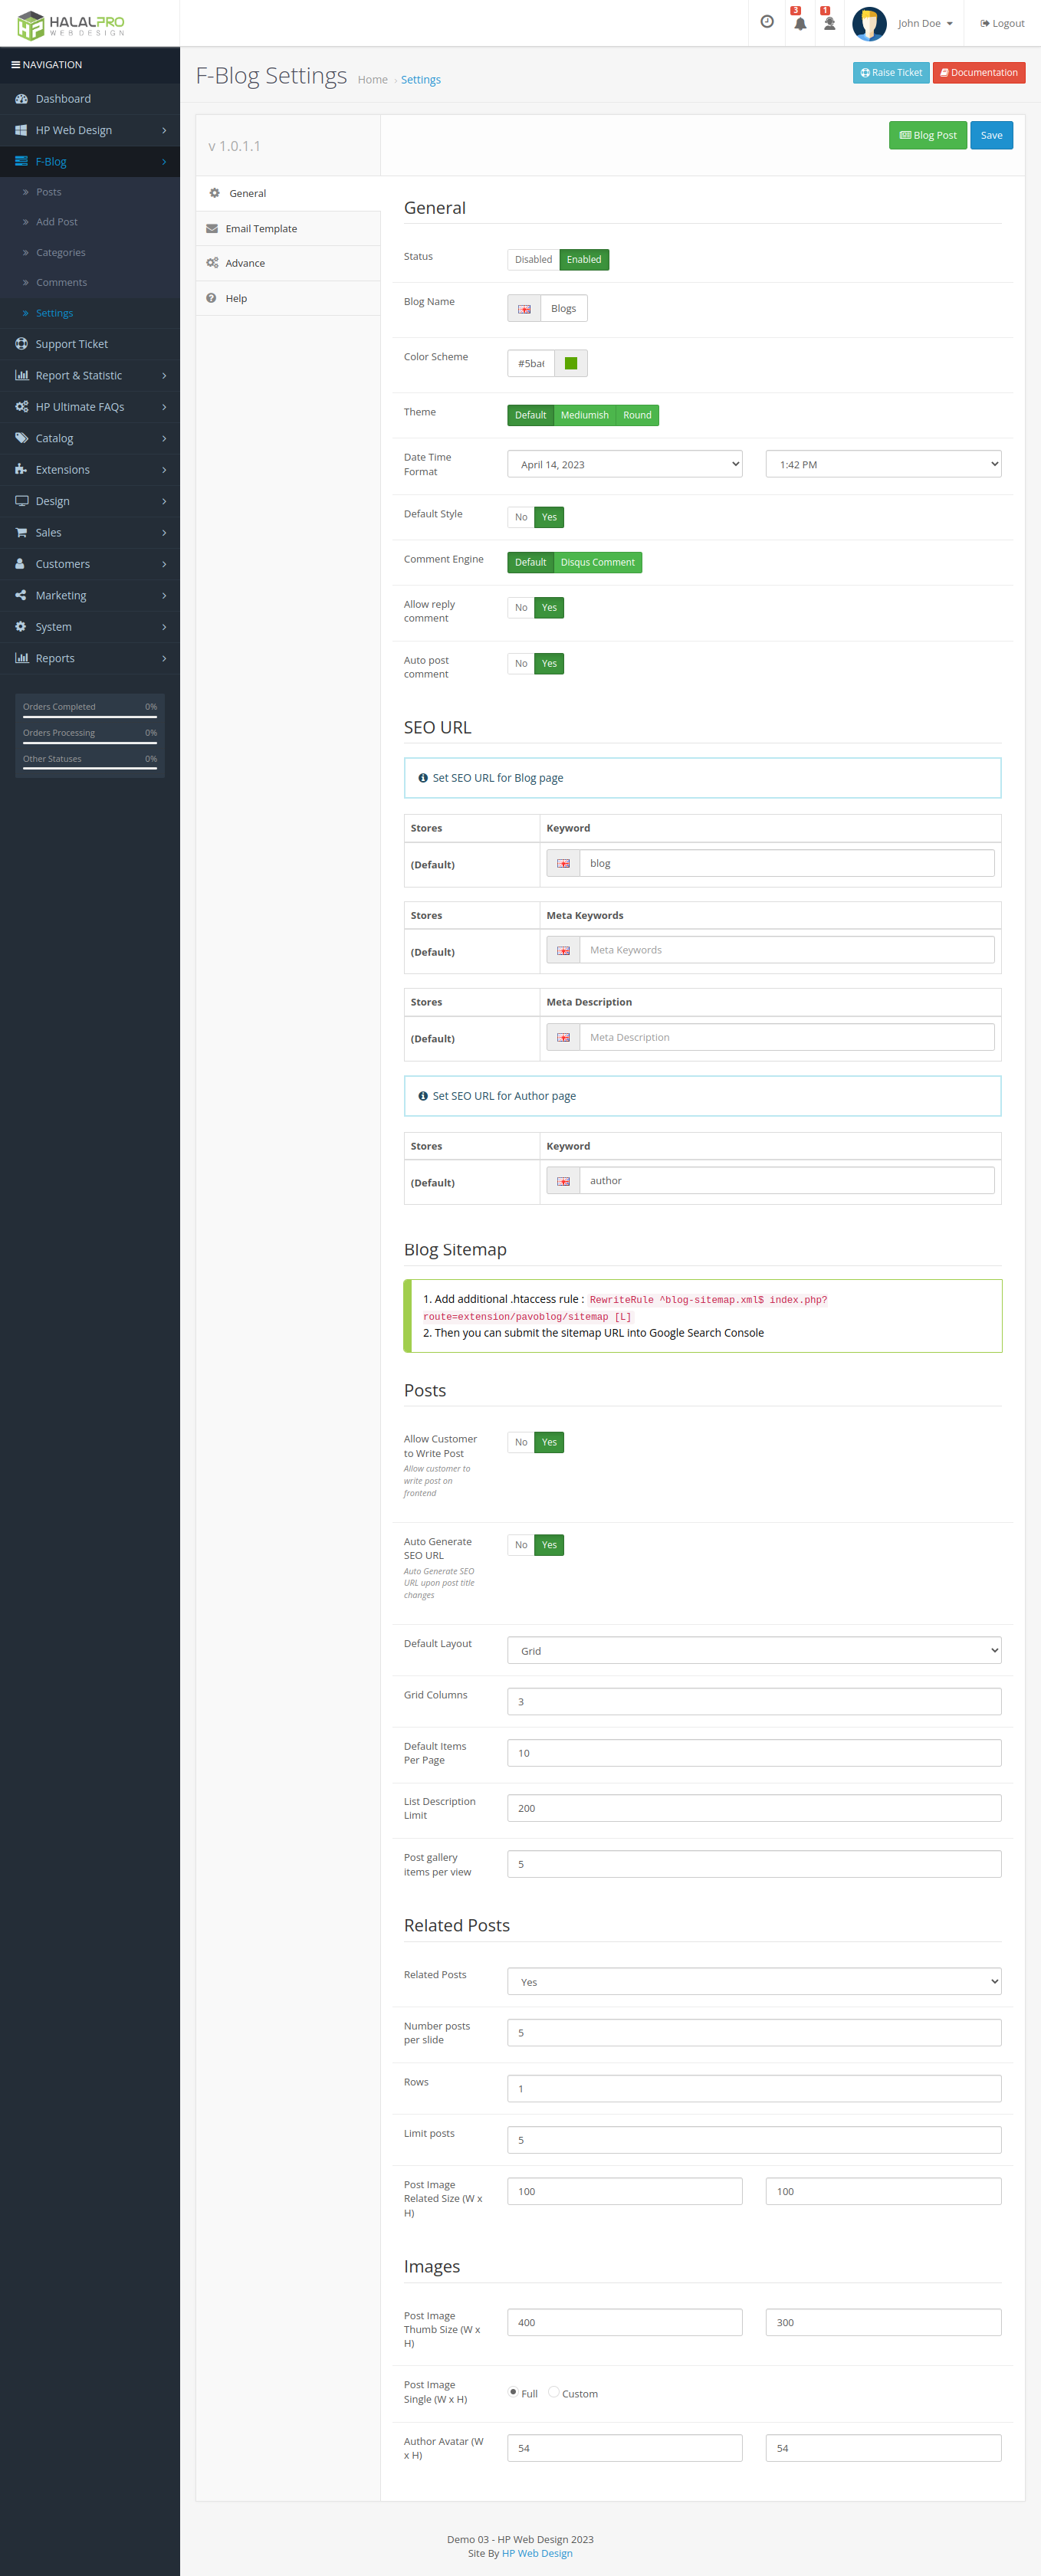The image size is (1041, 2576).
Task: Click the info icon in Blog page notice
Action: click(423, 778)
